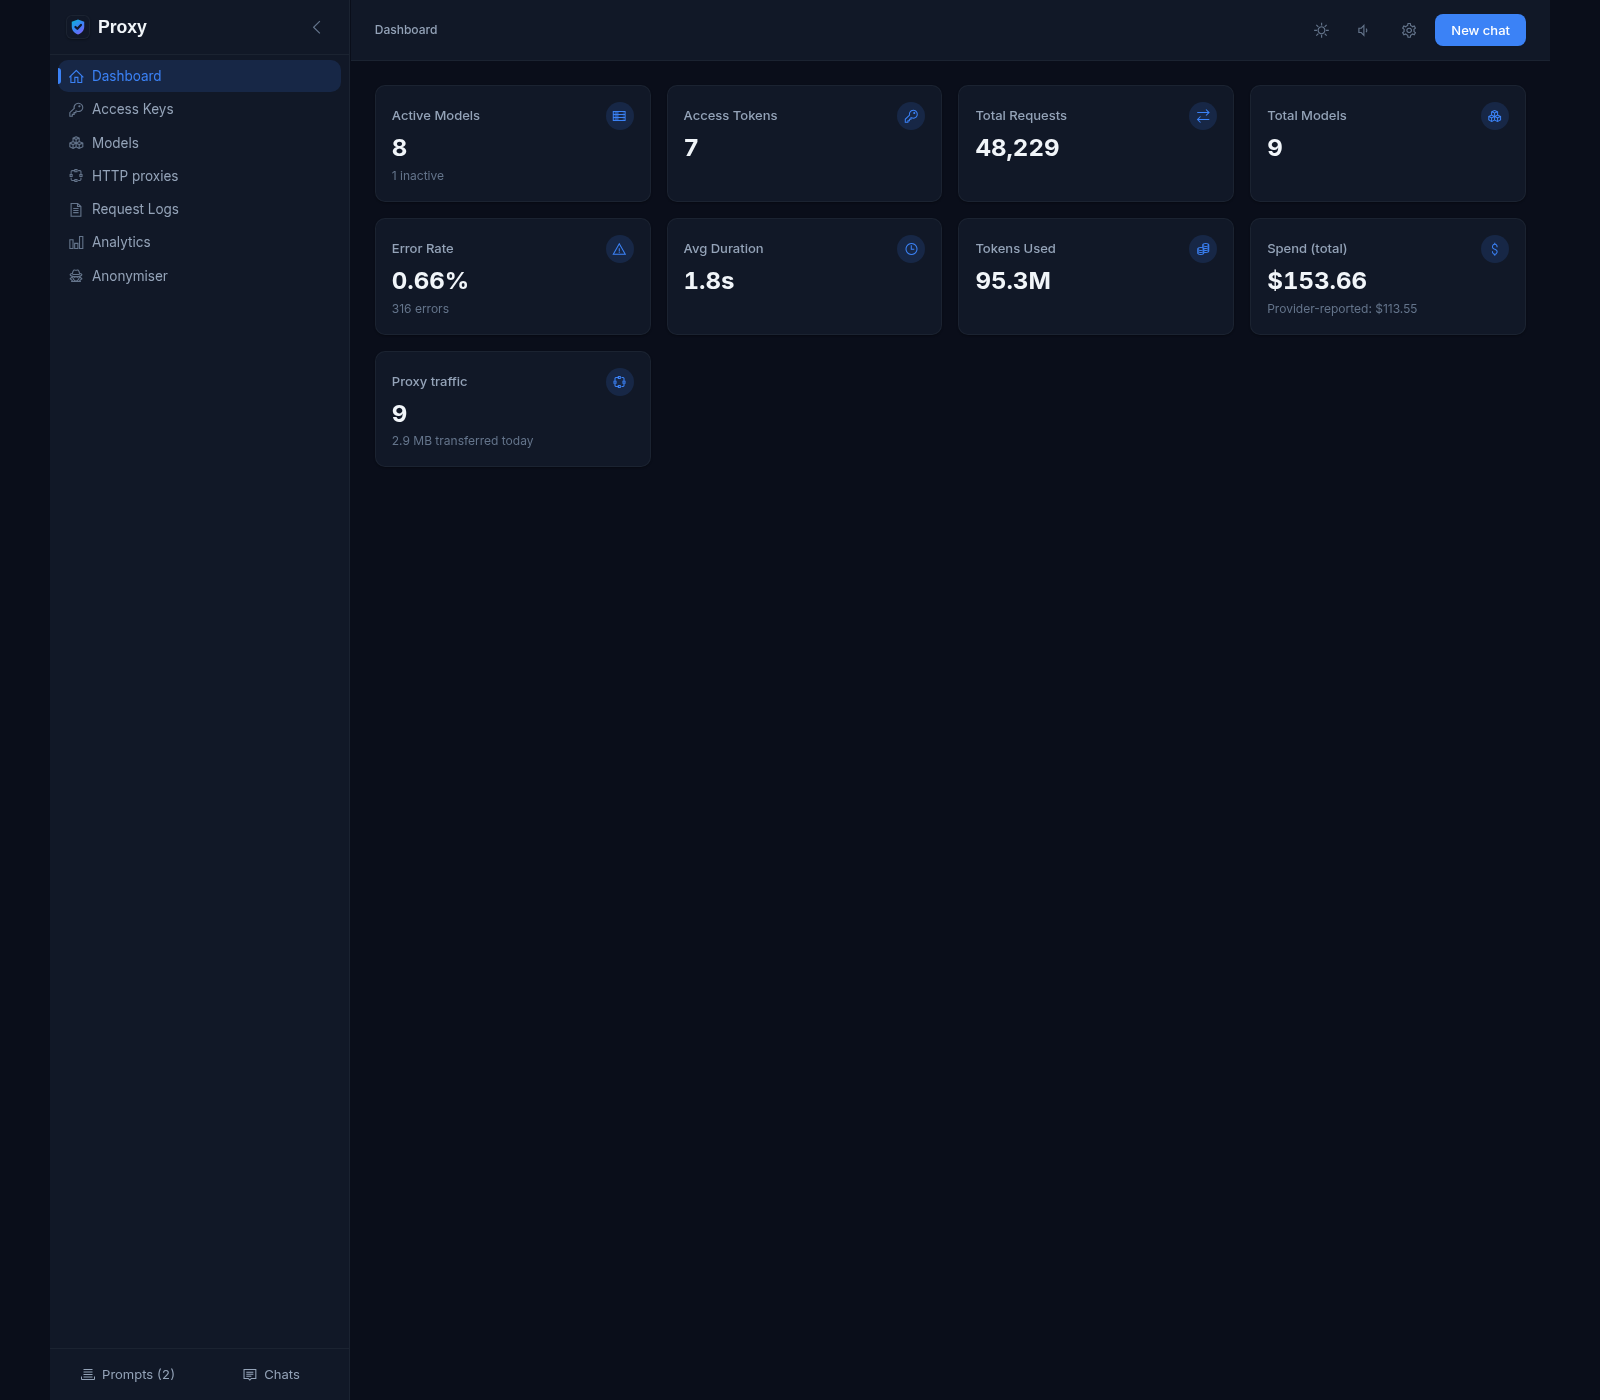The image size is (1600, 1400).
Task: Click 'Provider-reported: $113.55' text
Action: tap(1342, 309)
